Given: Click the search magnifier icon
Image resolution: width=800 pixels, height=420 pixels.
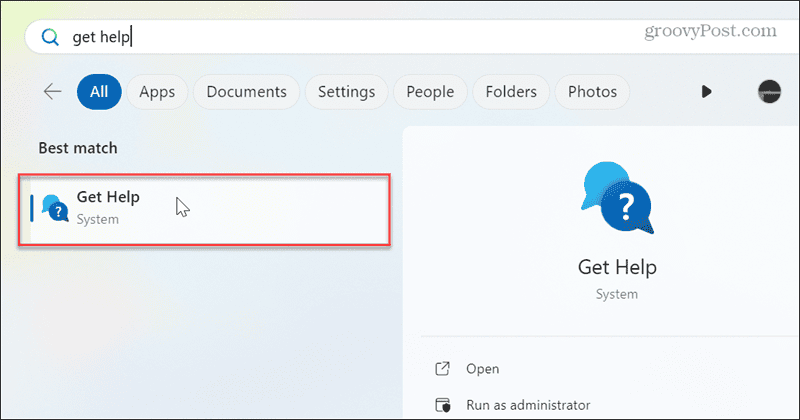Looking at the screenshot, I should [x=50, y=37].
